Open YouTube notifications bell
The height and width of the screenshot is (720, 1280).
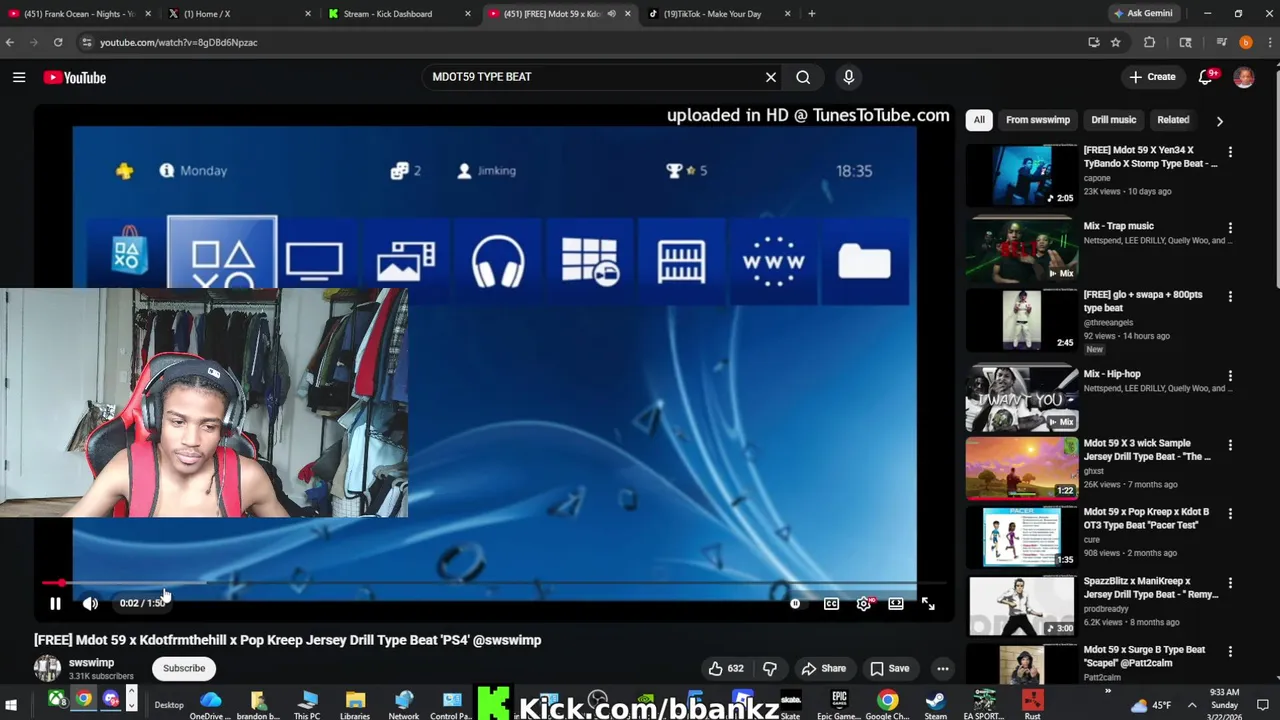tap(1206, 77)
